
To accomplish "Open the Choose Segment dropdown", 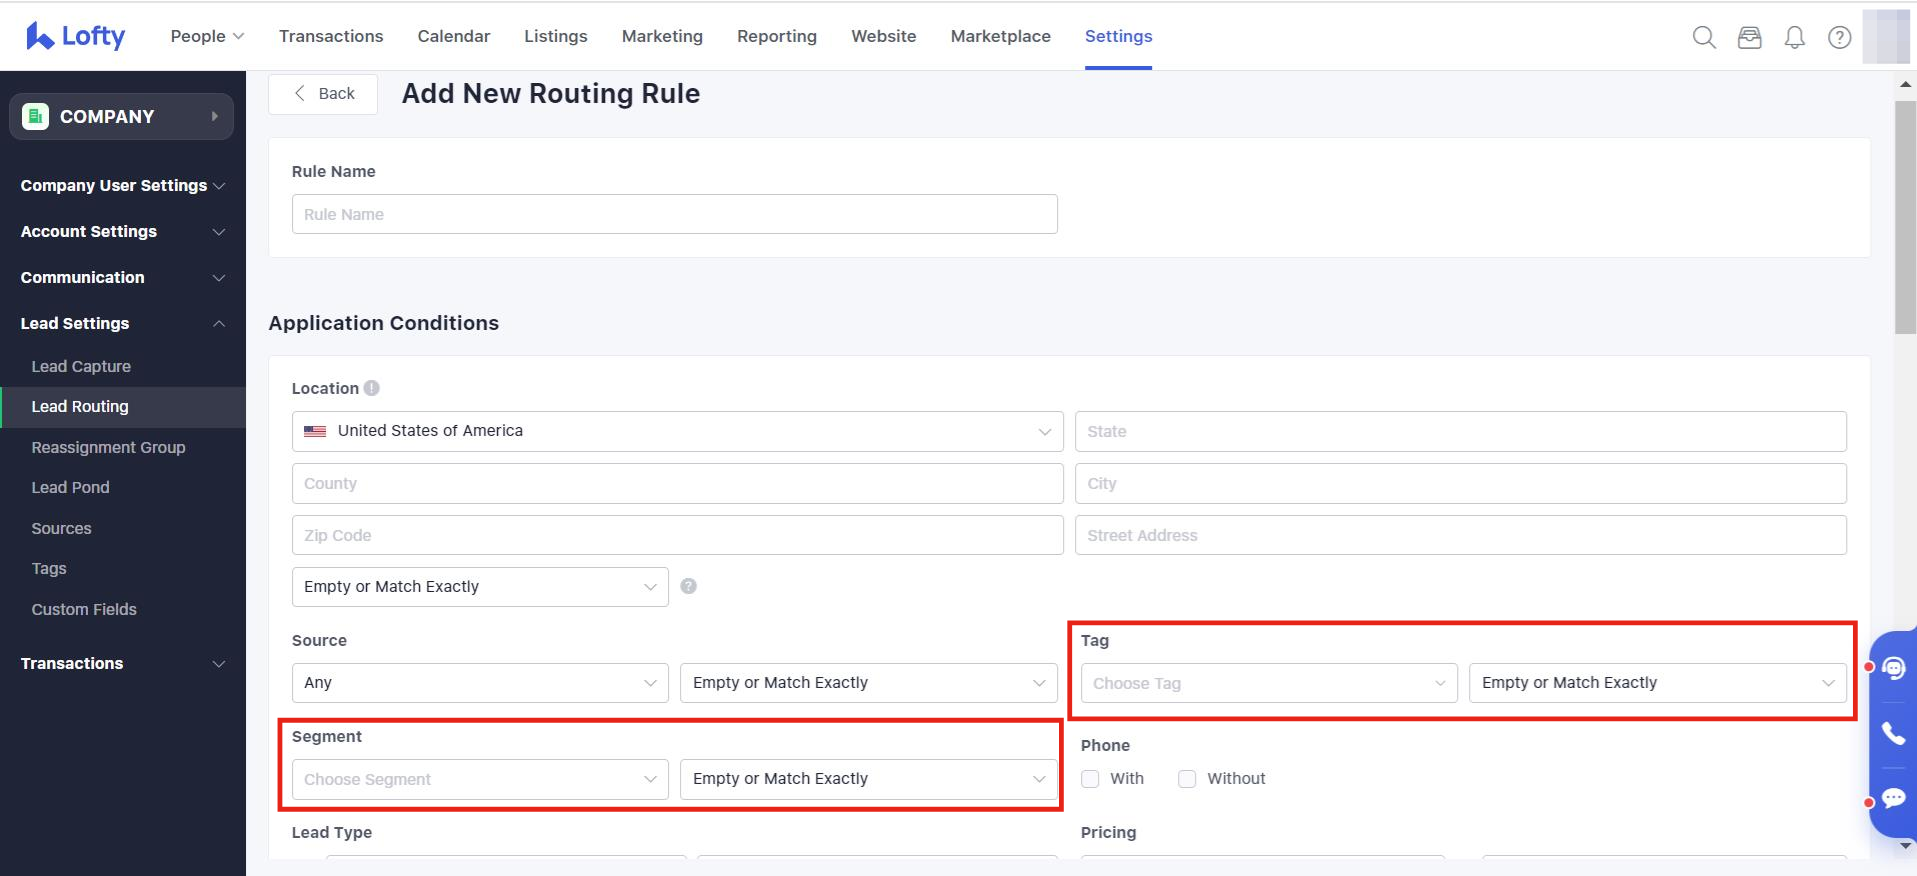I will pos(480,779).
